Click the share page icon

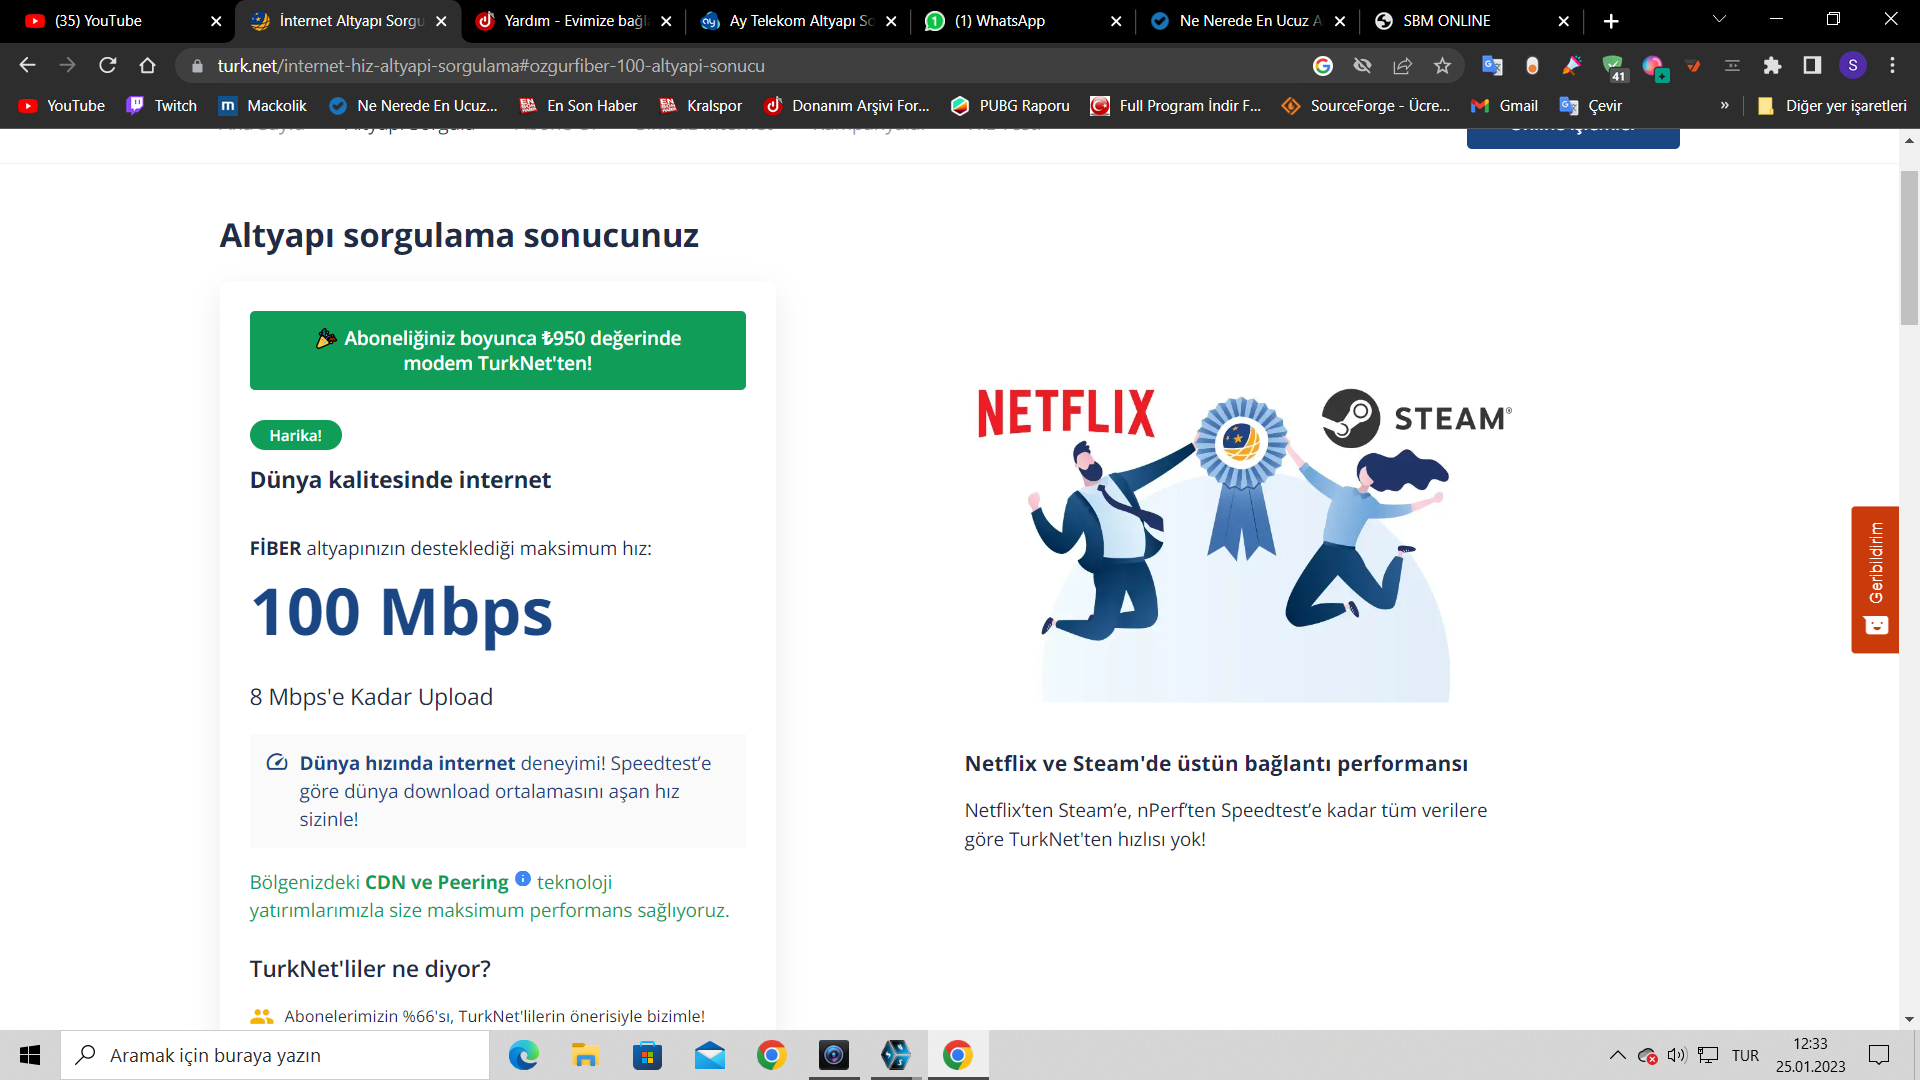pos(1402,66)
